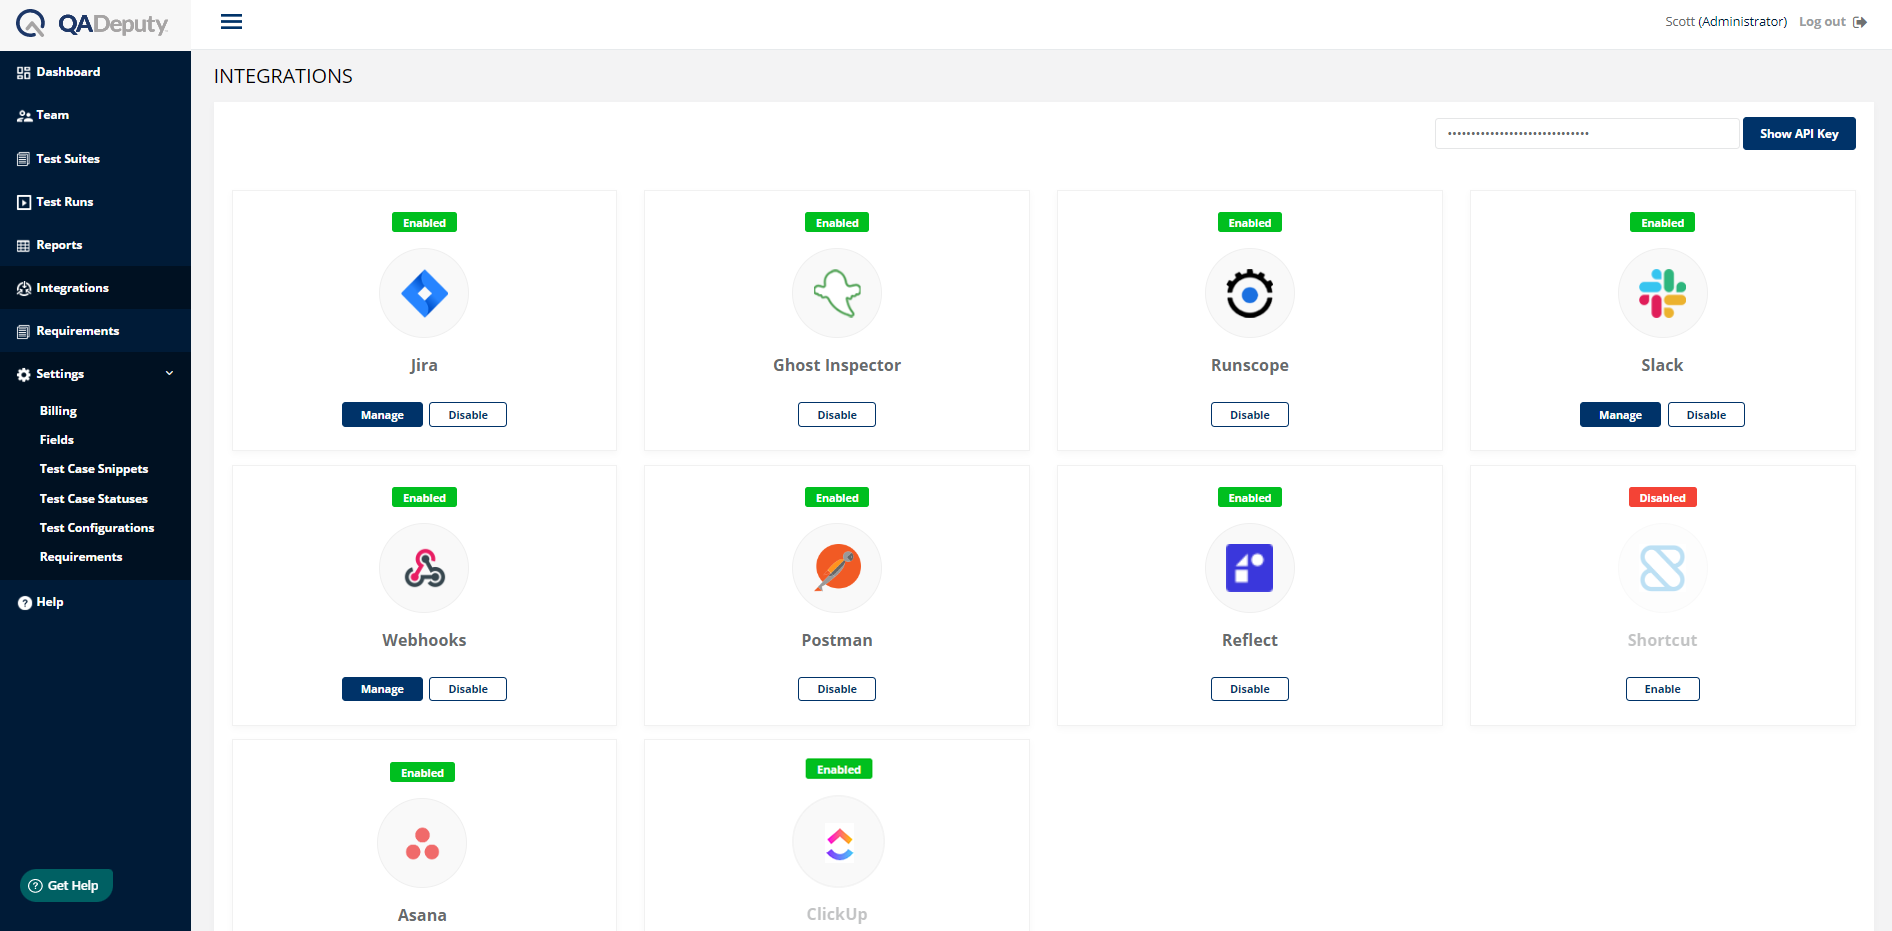The width and height of the screenshot is (1892, 931).
Task: Click the Asana logo icon
Action: 422,843
